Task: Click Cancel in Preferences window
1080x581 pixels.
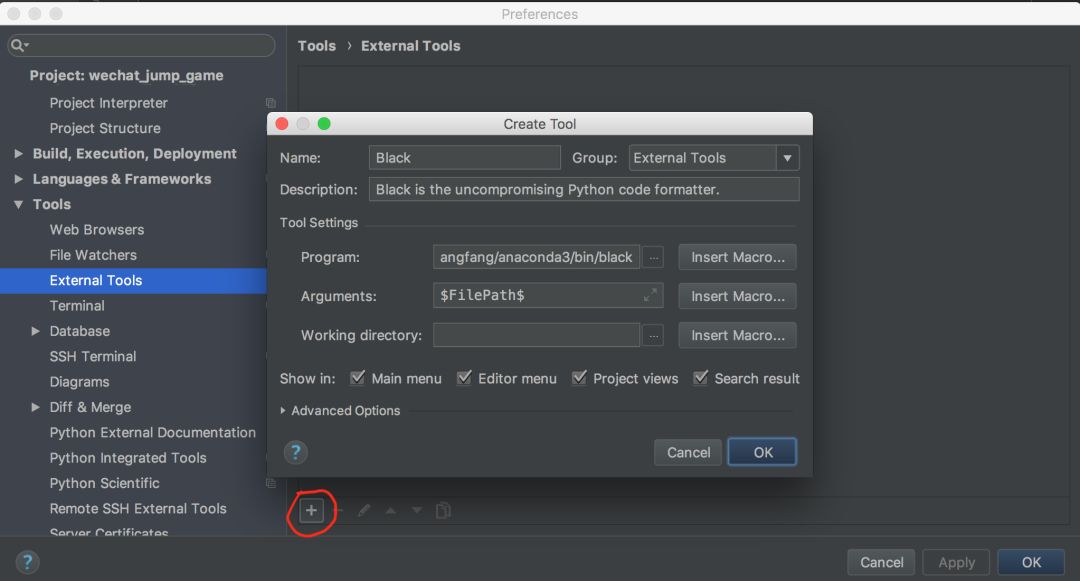Action: (881, 562)
